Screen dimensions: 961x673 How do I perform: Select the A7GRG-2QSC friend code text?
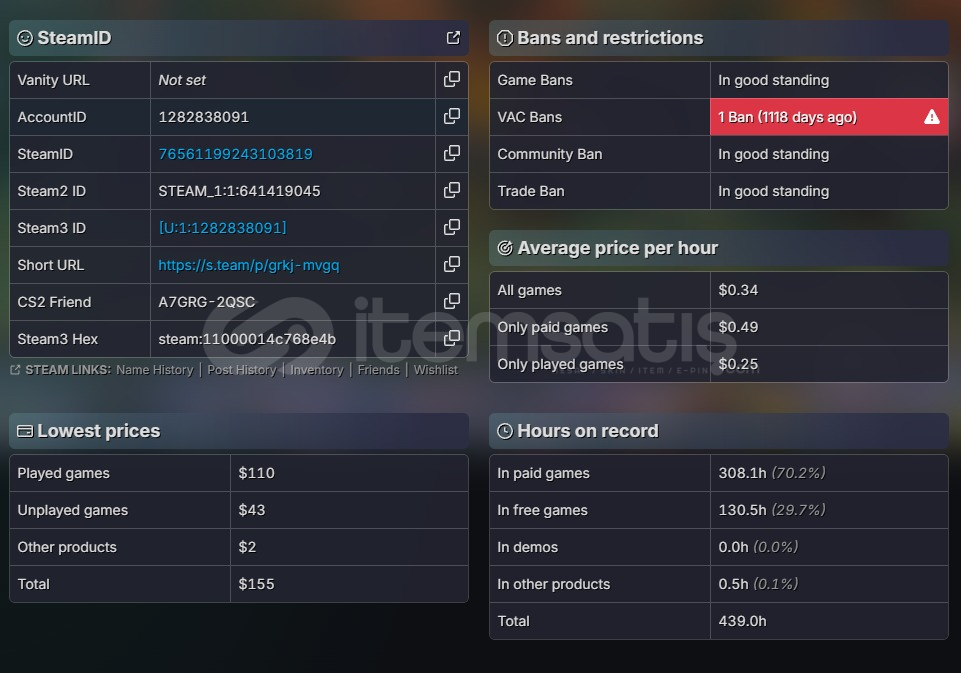point(207,302)
